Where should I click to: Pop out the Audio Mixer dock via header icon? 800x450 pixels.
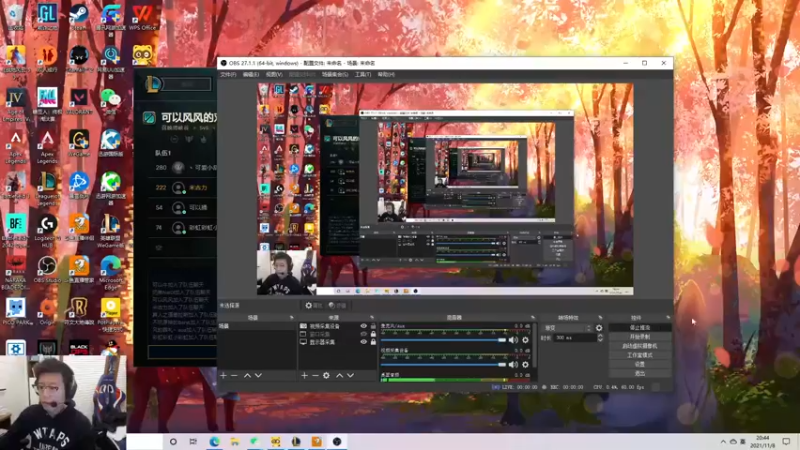[x=533, y=318]
